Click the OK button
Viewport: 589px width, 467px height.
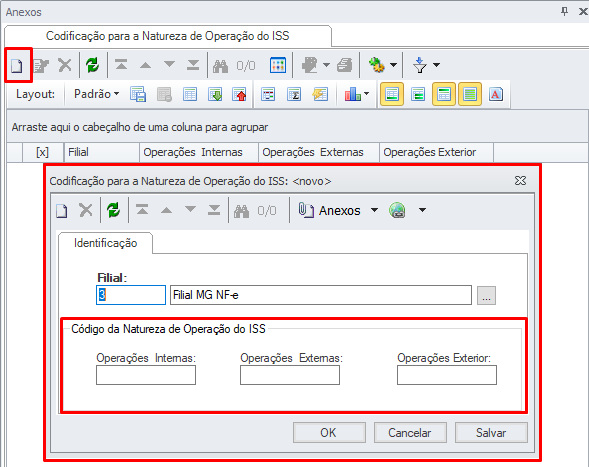[329, 433]
